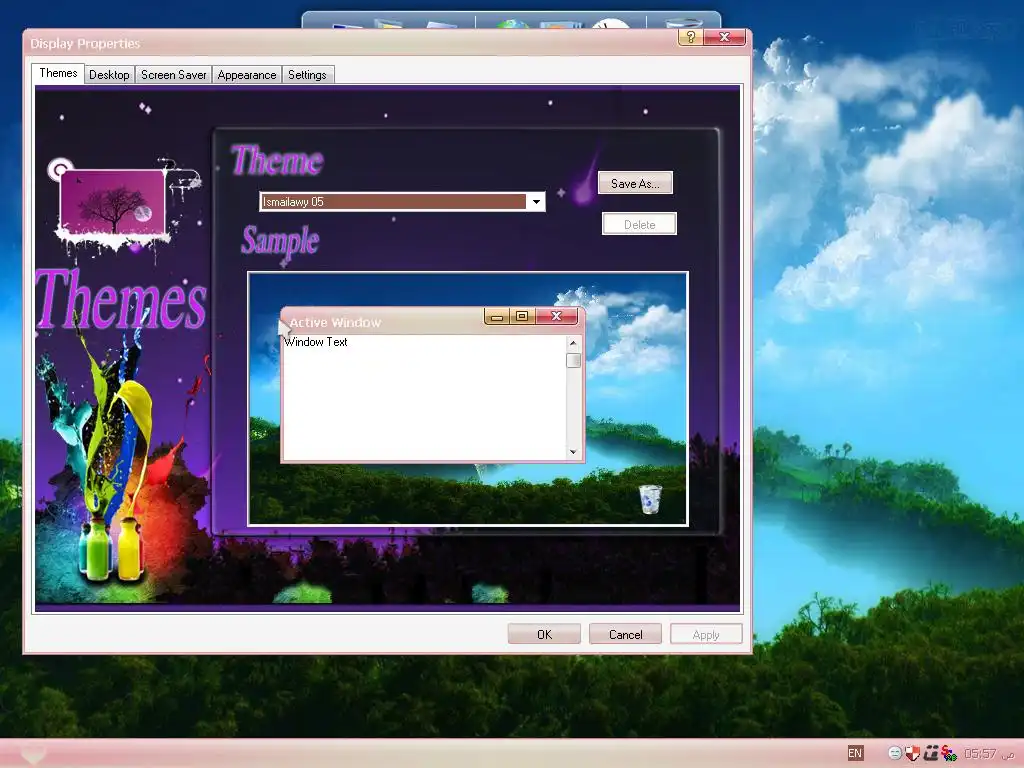Switch to the Desktop tab
The width and height of the screenshot is (1024, 768).
pyautogui.click(x=109, y=74)
